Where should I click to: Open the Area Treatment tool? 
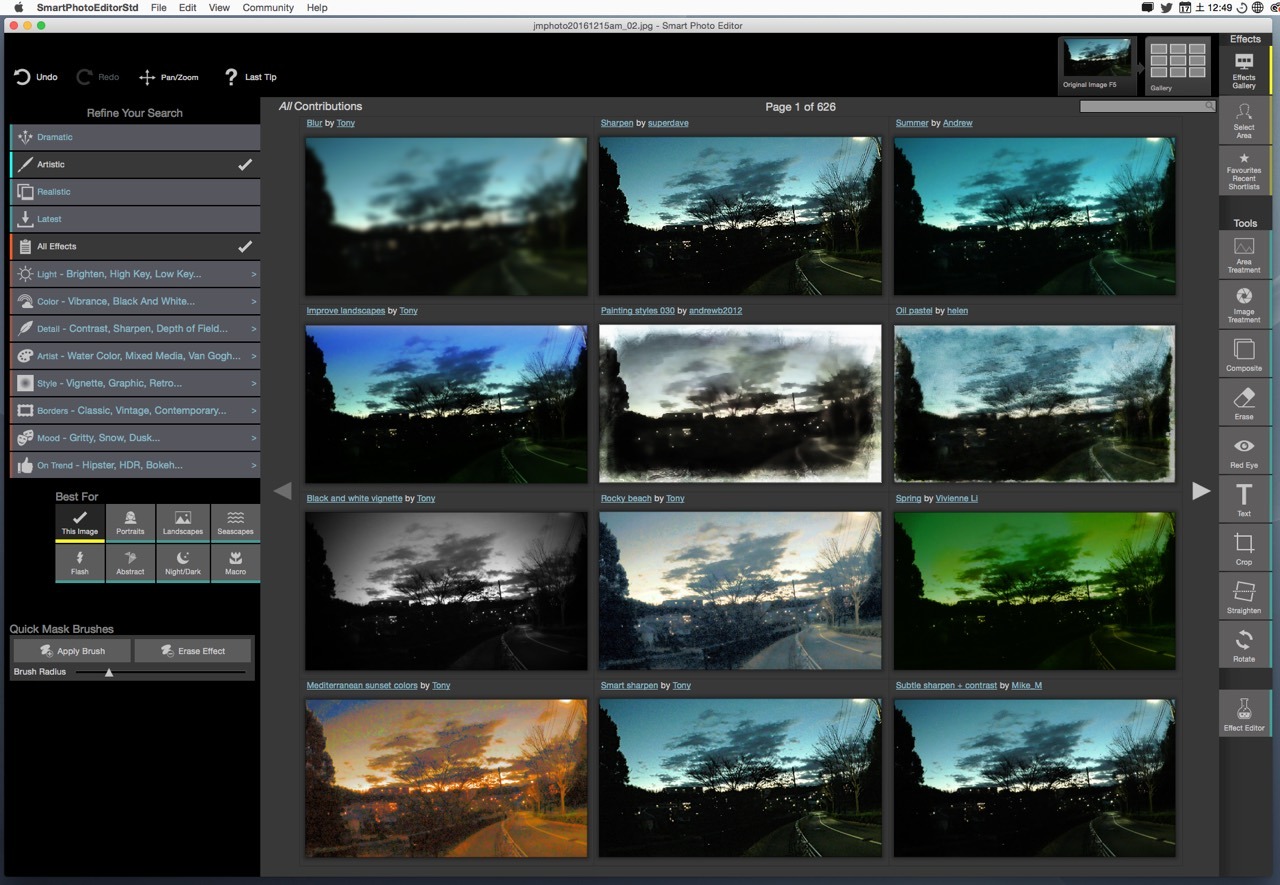(x=1244, y=255)
